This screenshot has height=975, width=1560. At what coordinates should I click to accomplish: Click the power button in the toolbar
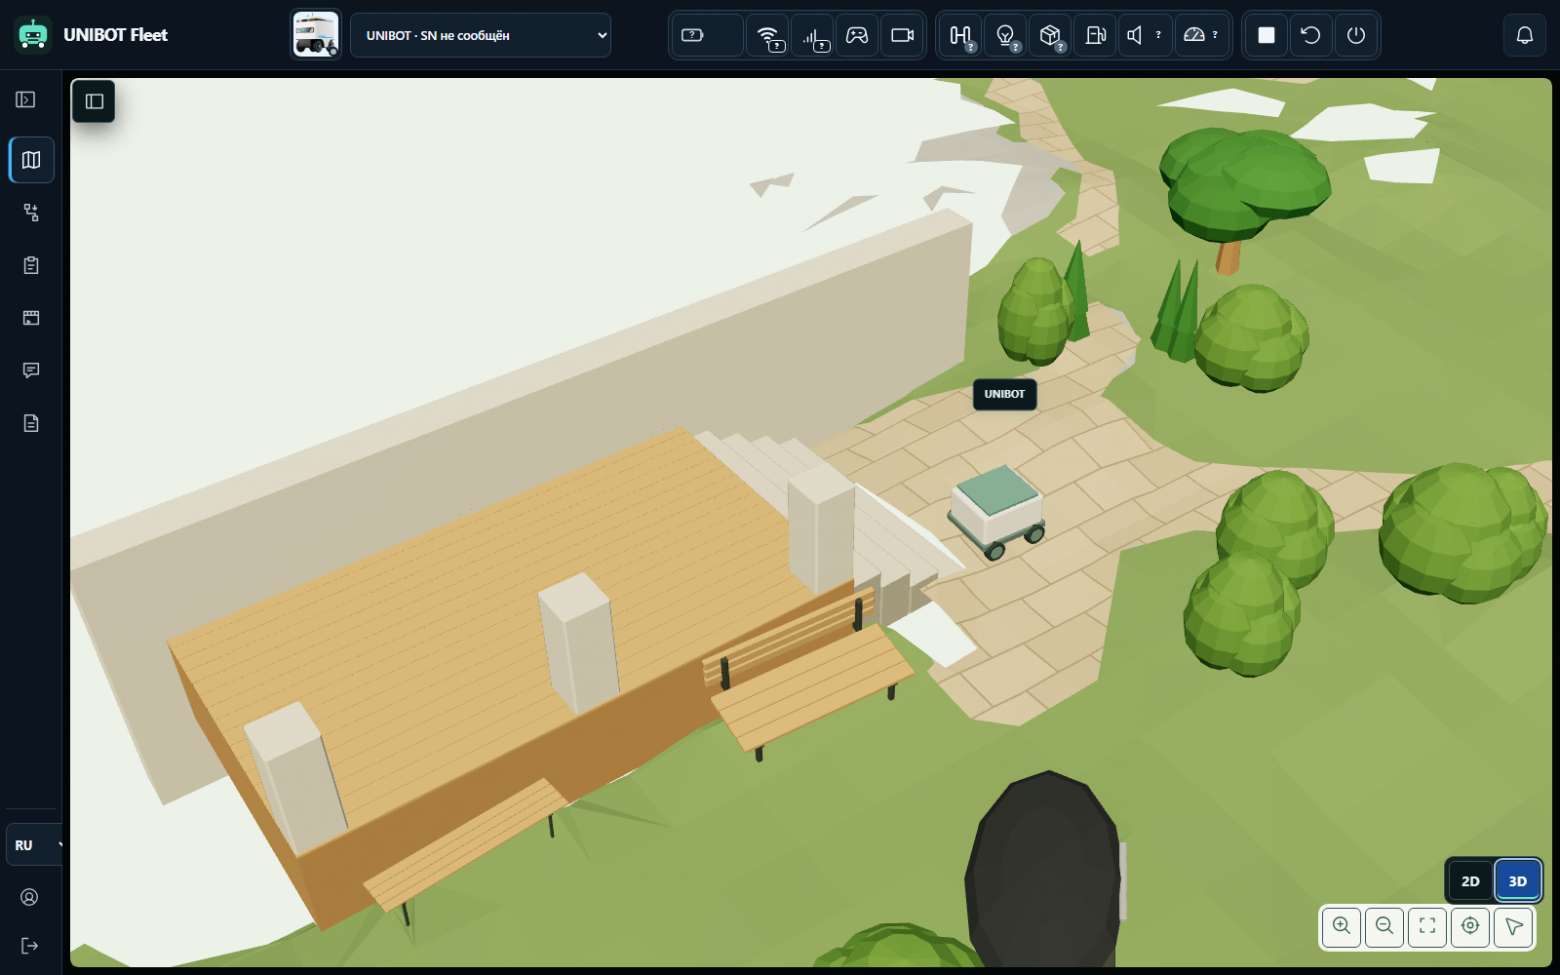(x=1356, y=36)
